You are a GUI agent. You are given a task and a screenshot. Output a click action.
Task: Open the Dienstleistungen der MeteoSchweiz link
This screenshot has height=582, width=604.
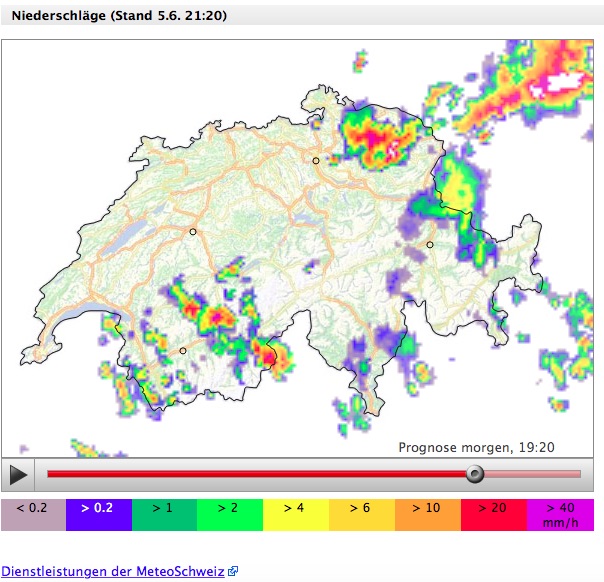tap(113, 572)
